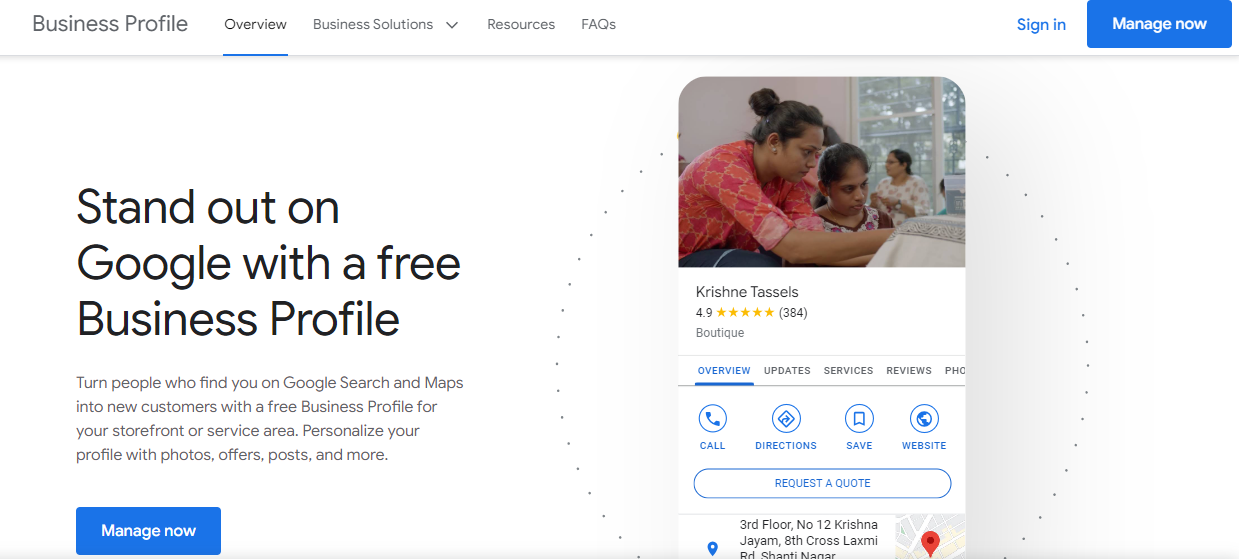
Task: Click the DIRECTIONS label text
Action: tap(786, 446)
